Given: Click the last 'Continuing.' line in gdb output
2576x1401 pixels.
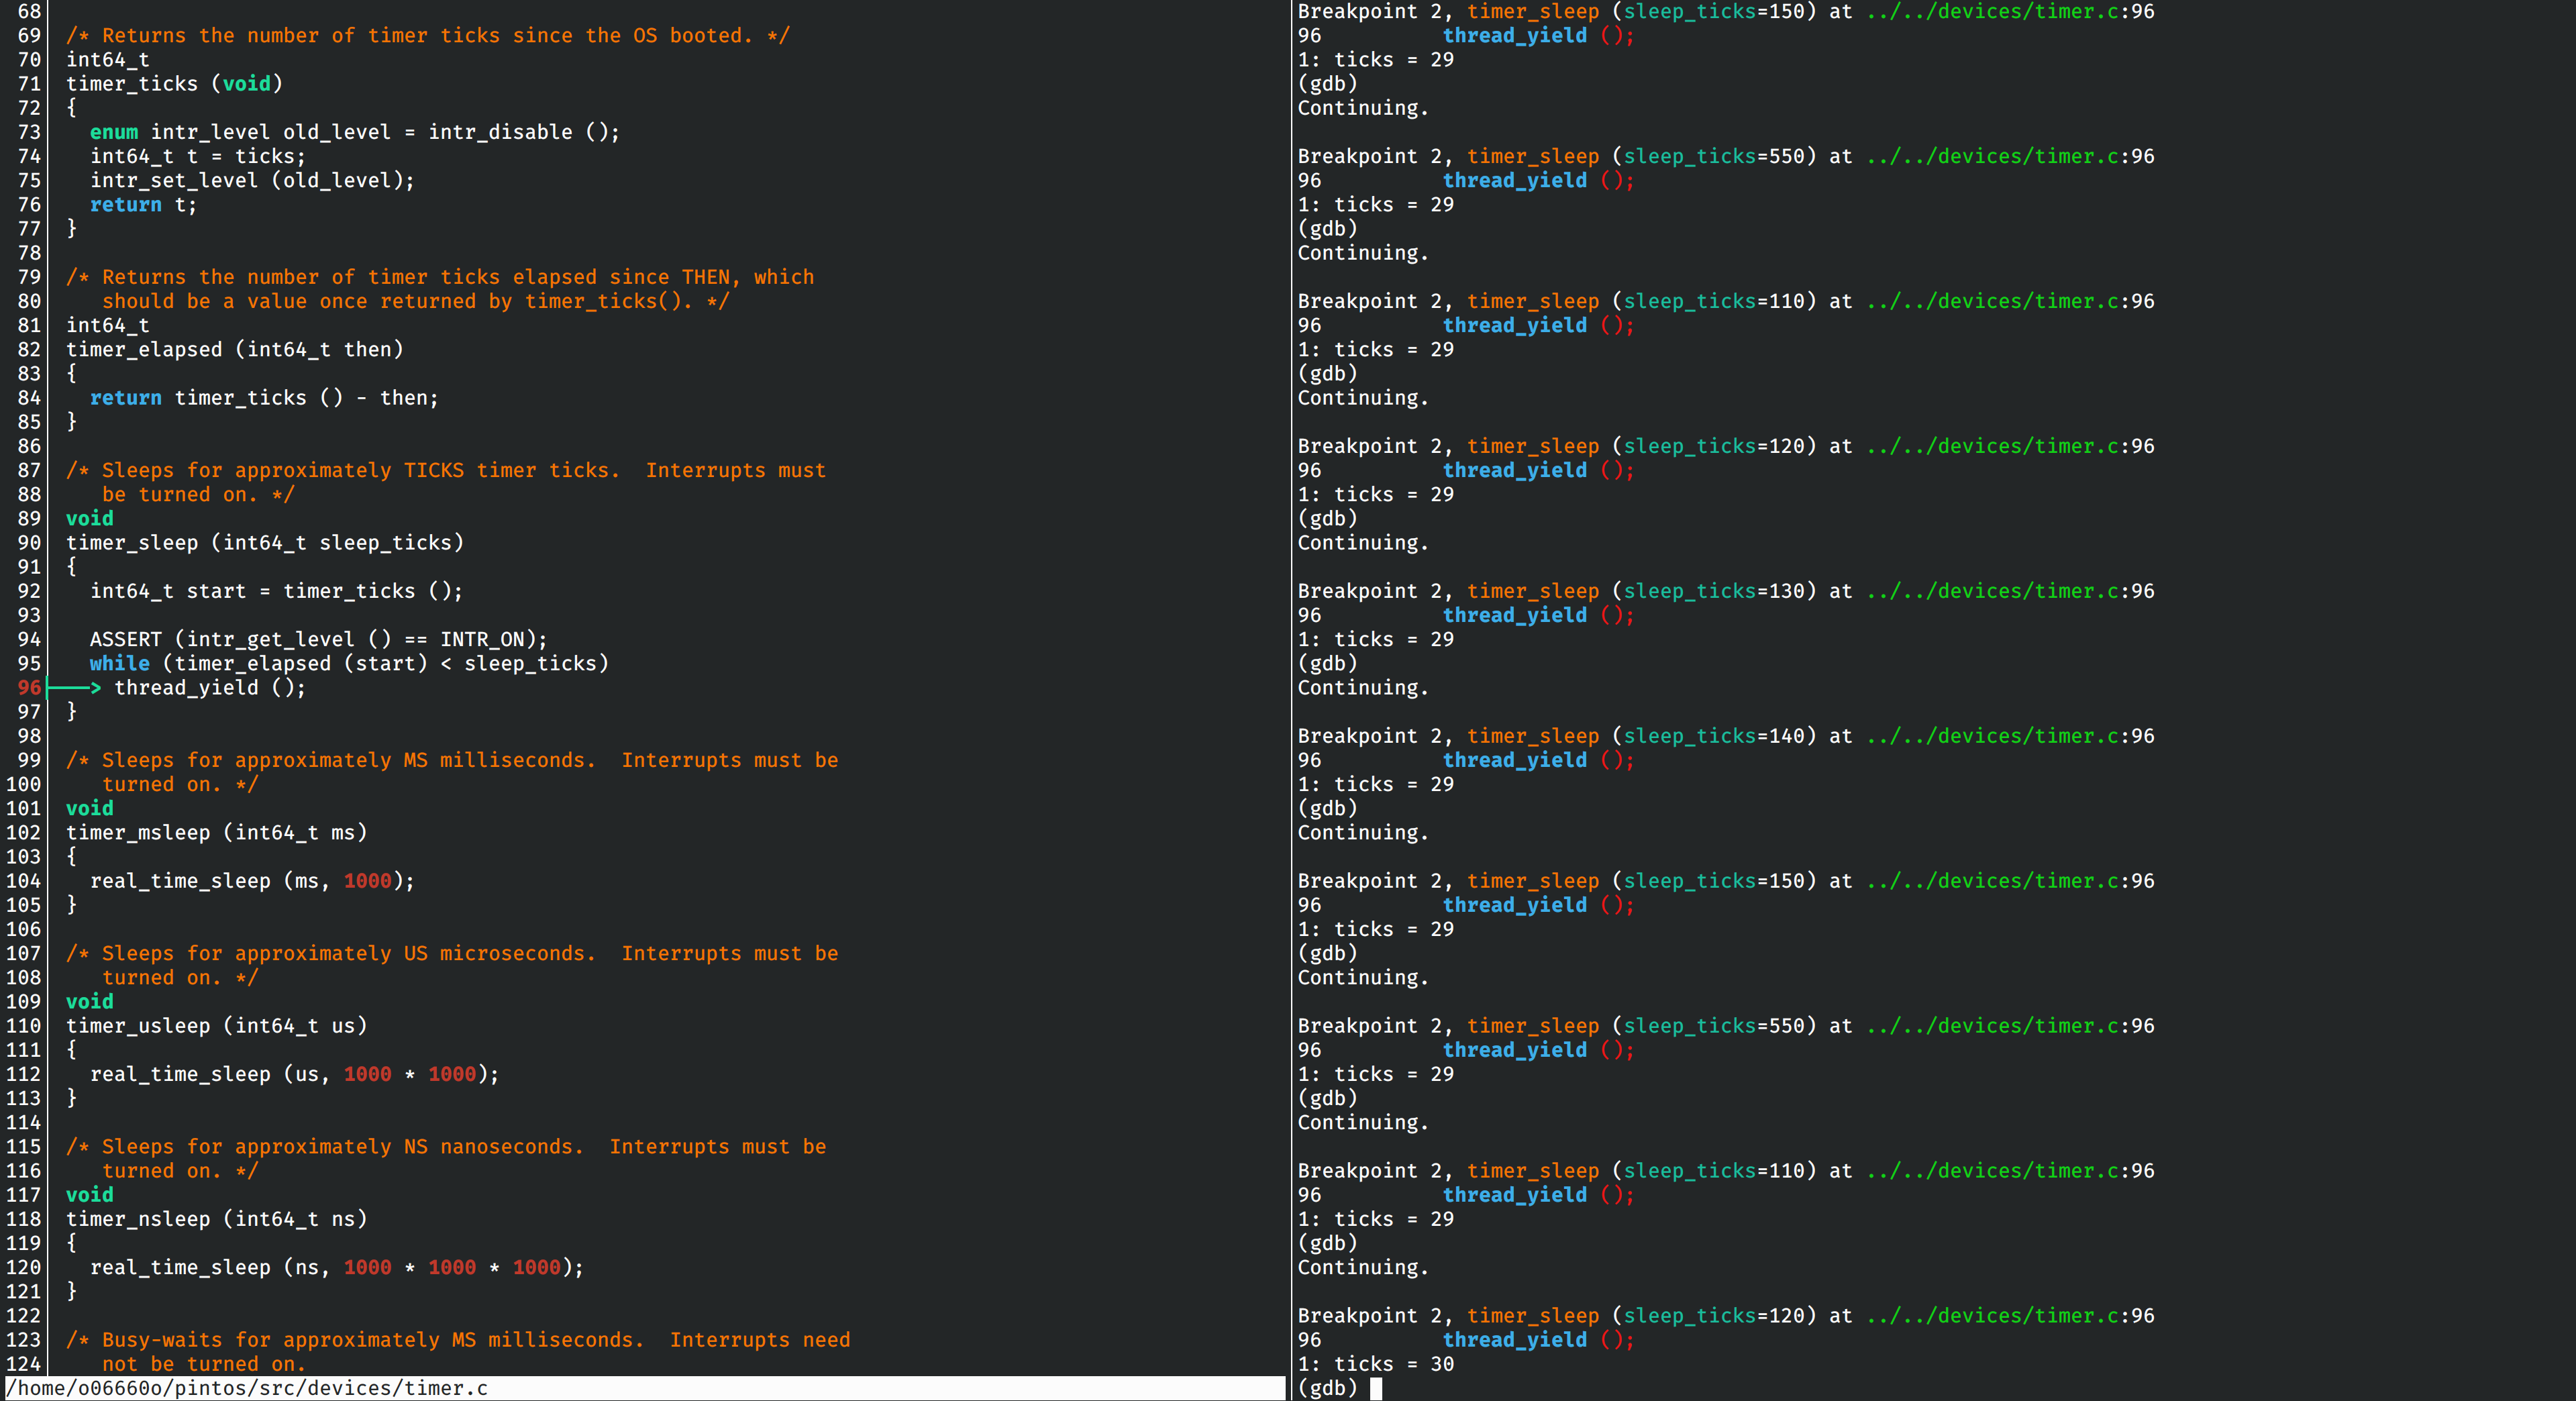Looking at the screenshot, I should 1363,1268.
